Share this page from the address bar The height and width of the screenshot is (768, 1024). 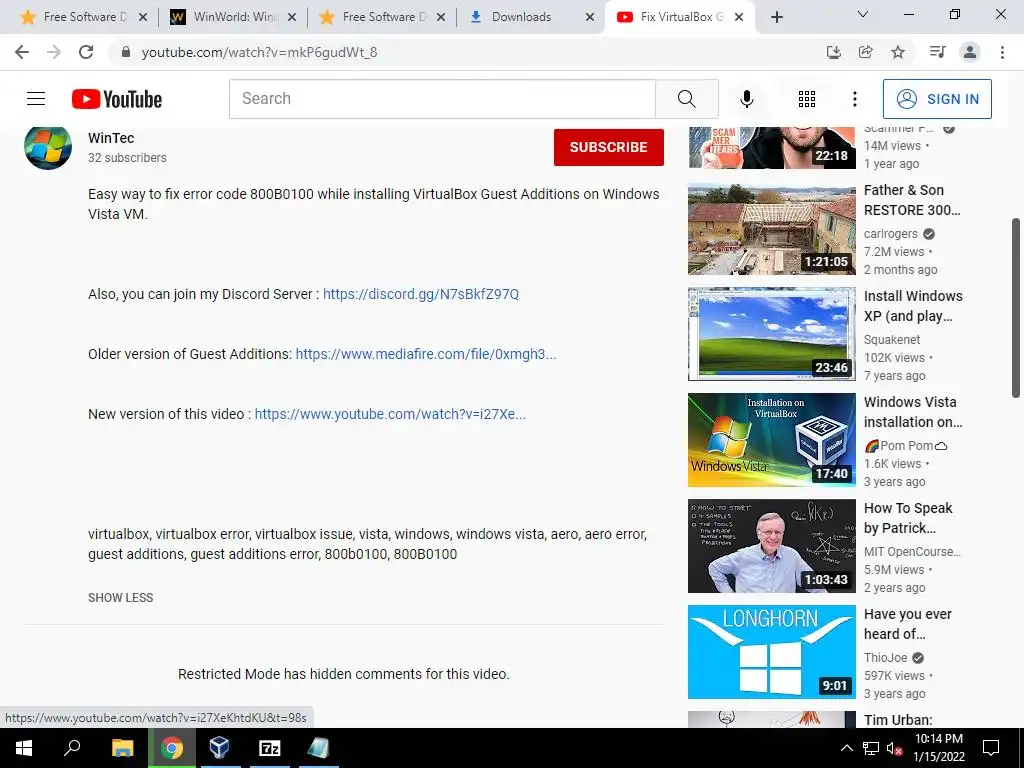click(x=865, y=52)
